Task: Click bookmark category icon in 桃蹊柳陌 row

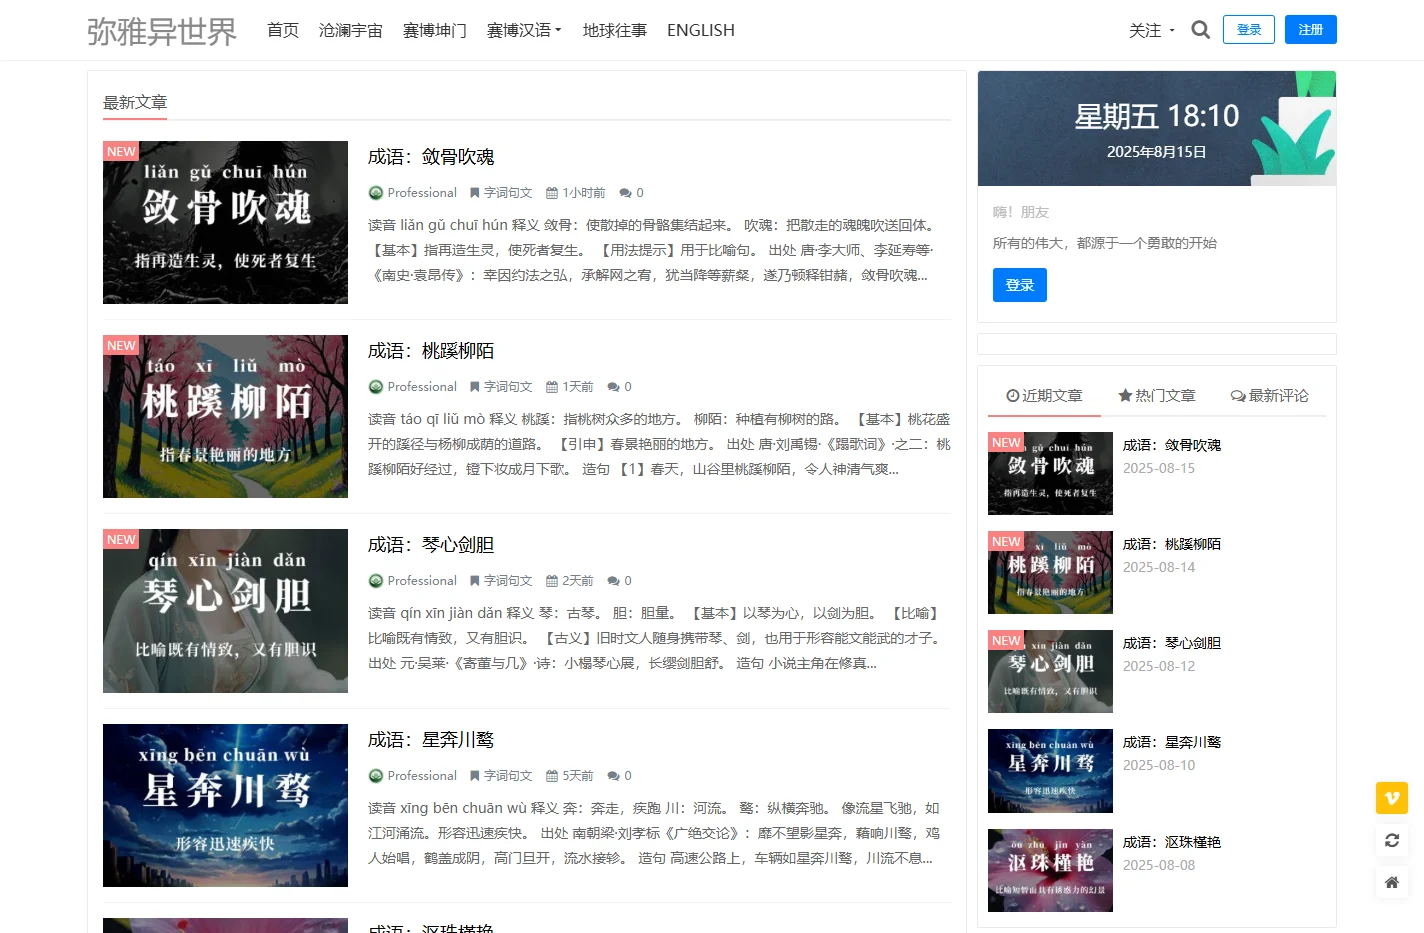Action: point(475,387)
